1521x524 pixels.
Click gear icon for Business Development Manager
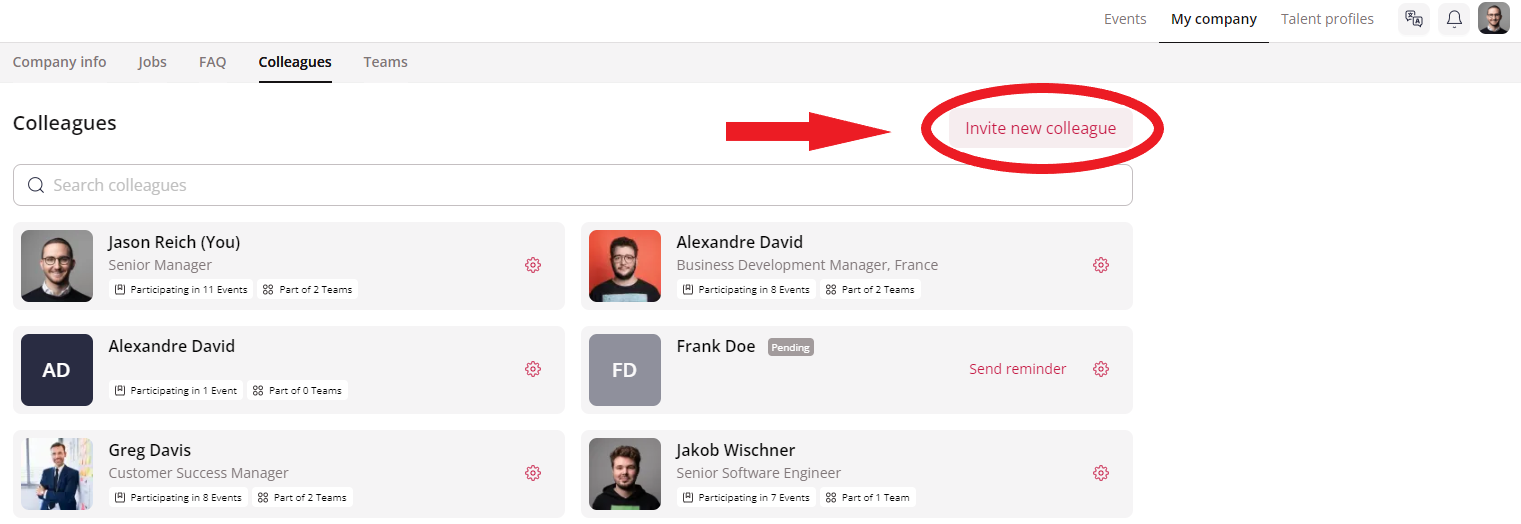tap(1101, 265)
